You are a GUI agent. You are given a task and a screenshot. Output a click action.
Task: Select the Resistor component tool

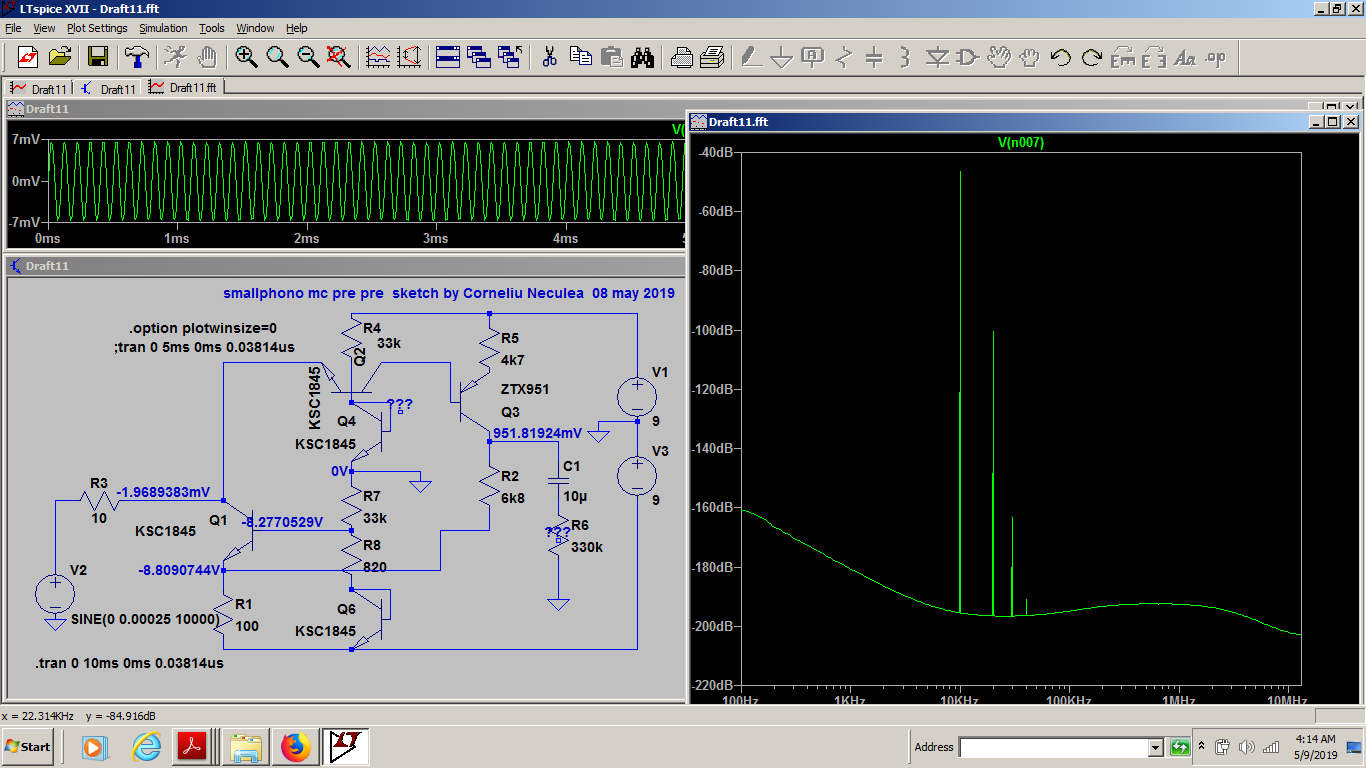844,56
